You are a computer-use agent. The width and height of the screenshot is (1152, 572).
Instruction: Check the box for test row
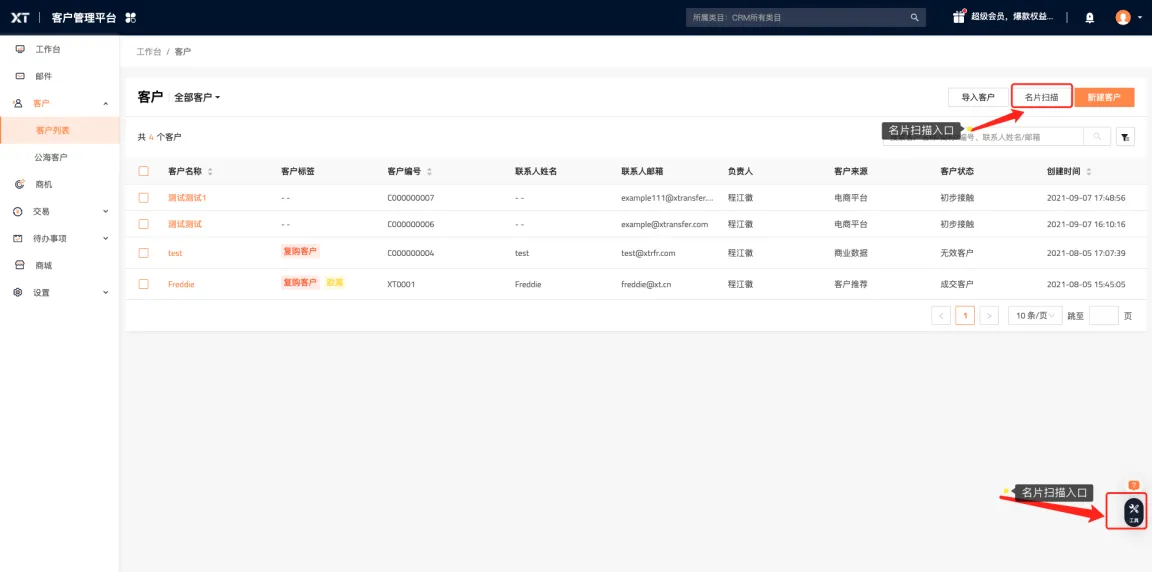point(144,253)
